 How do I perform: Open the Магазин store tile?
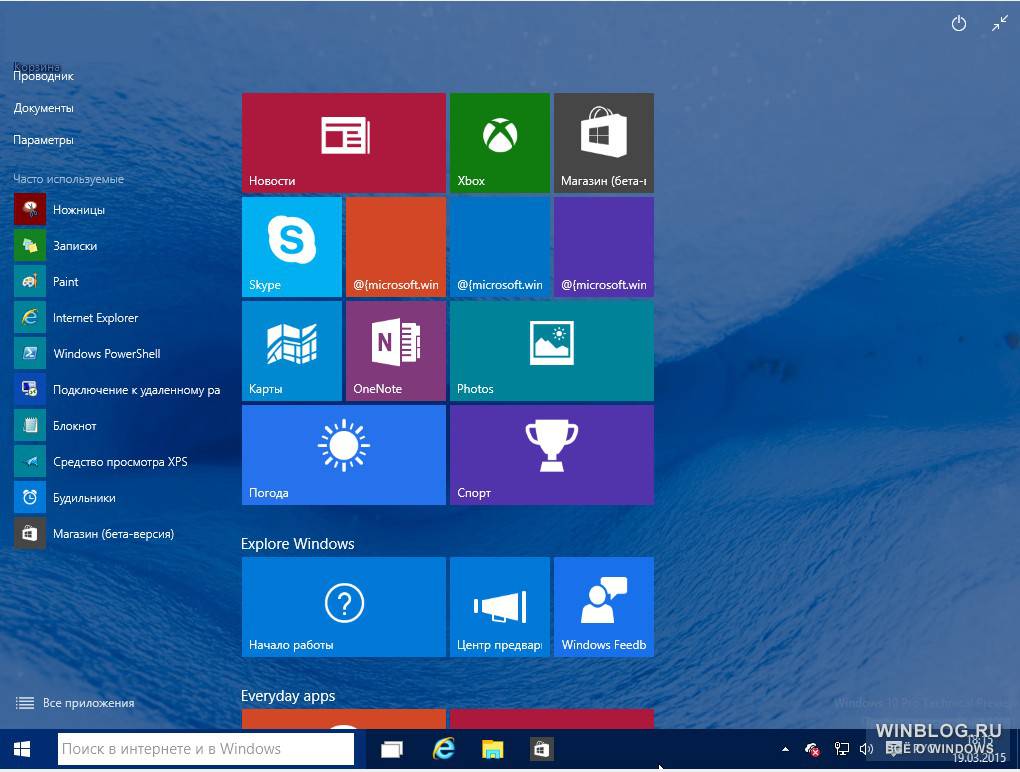pos(604,142)
